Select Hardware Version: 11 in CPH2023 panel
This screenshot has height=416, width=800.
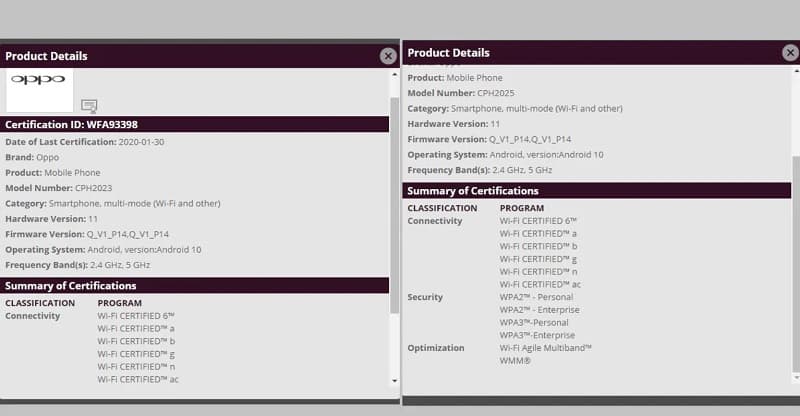click(x=51, y=218)
